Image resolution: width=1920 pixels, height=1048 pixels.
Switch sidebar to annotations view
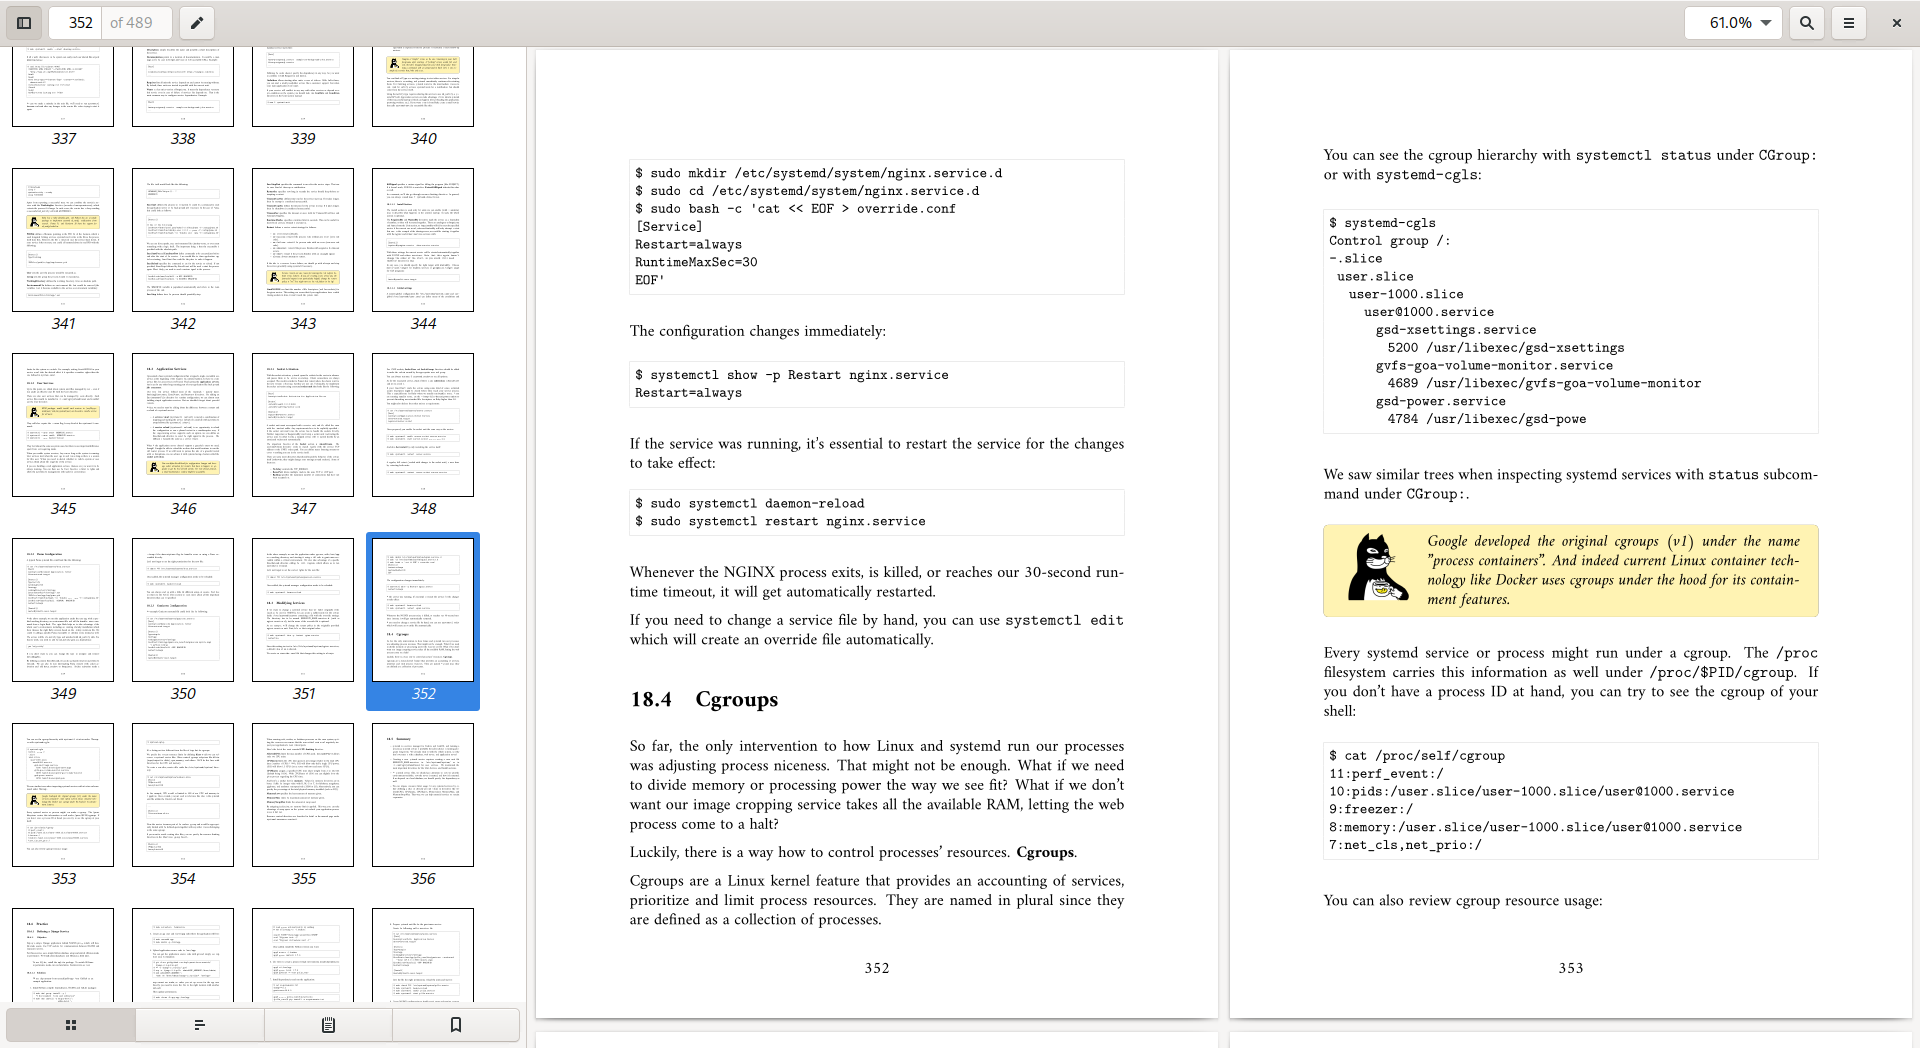pyautogui.click(x=328, y=1025)
